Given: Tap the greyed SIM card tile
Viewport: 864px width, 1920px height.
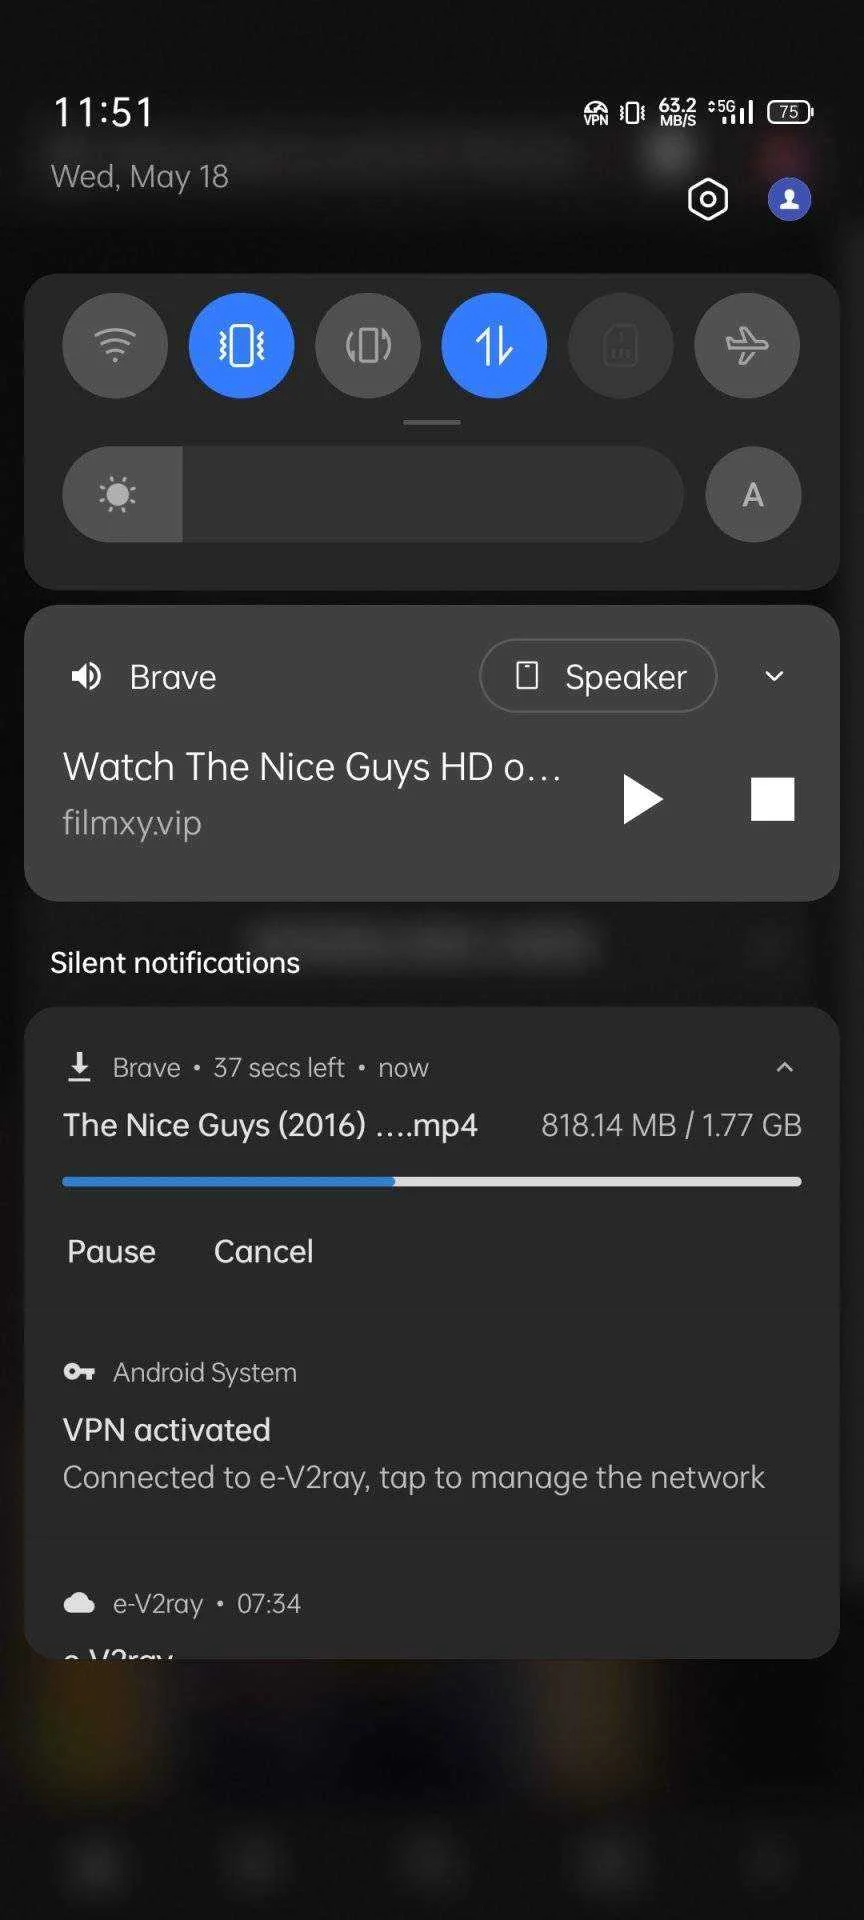Looking at the screenshot, I should (x=621, y=345).
